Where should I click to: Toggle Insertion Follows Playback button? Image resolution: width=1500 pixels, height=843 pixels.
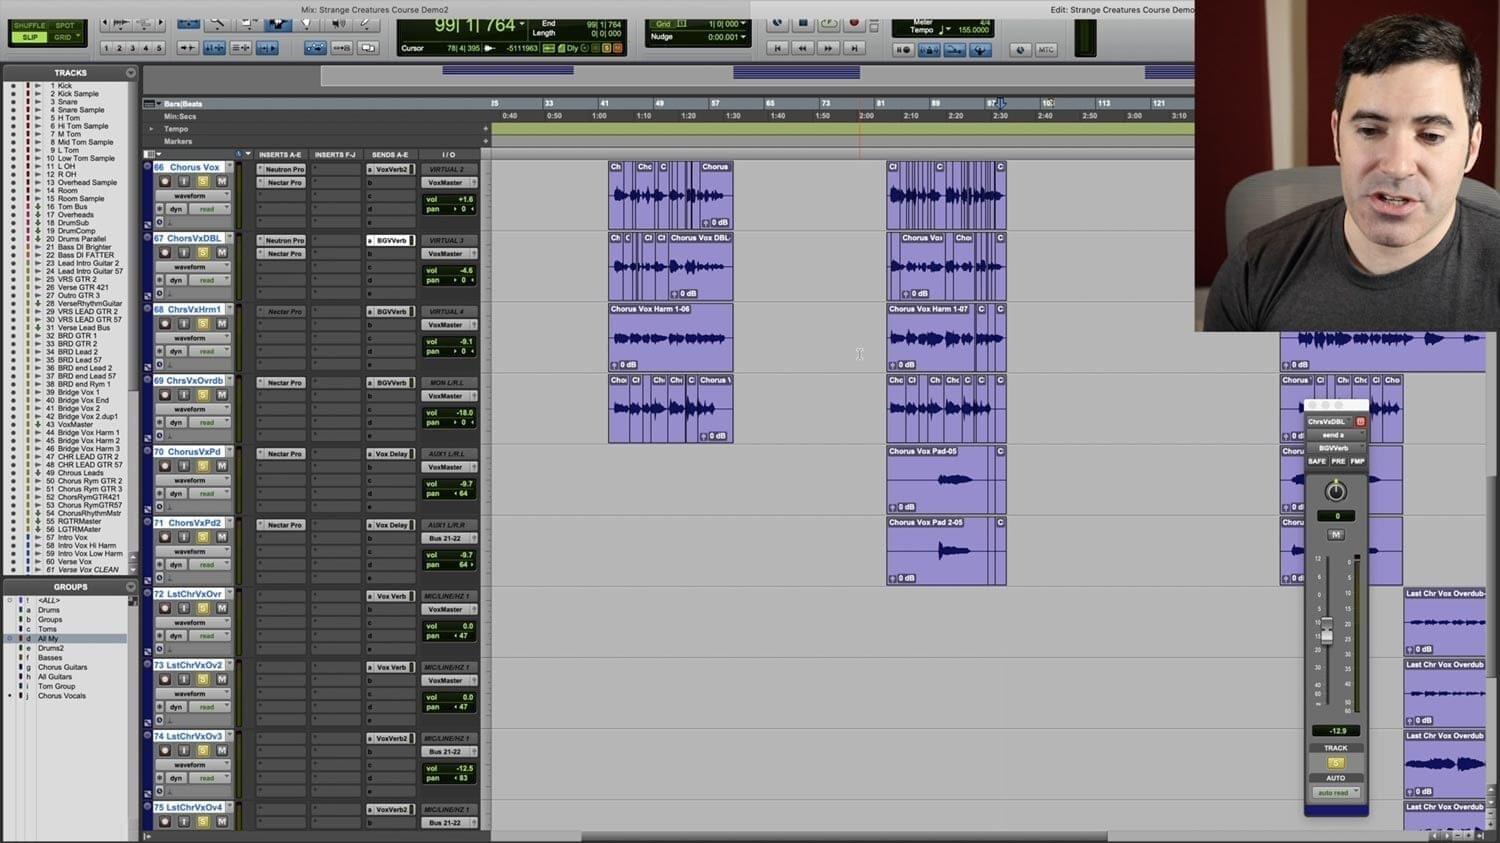click(267, 47)
